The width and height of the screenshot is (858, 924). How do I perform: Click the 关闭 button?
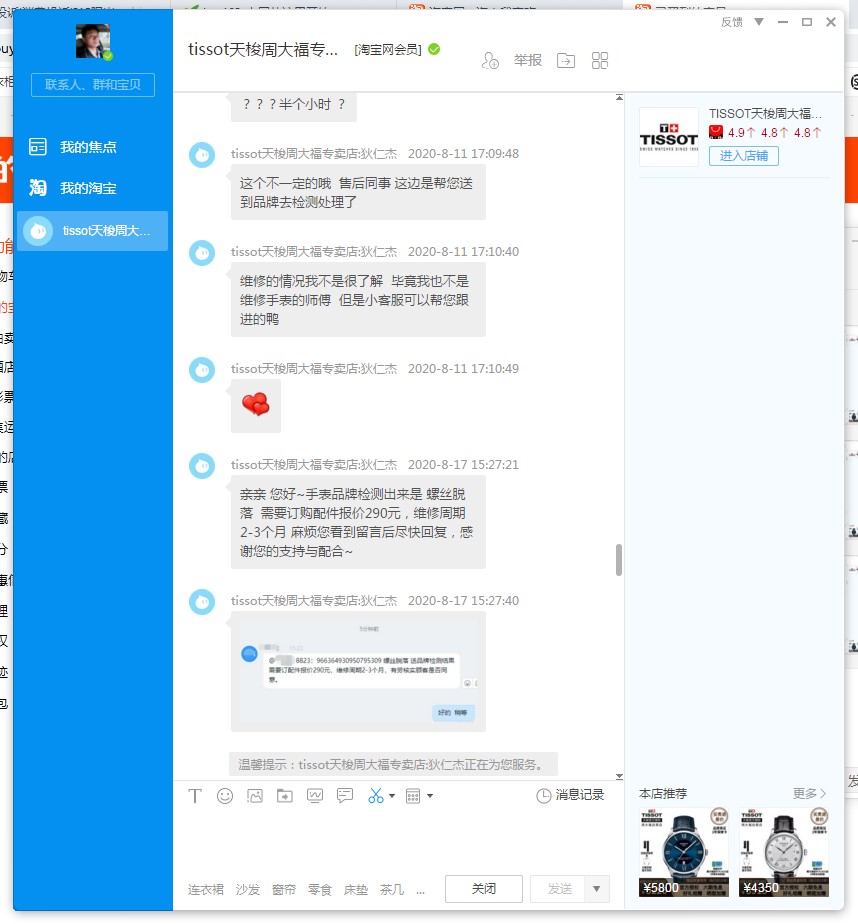(484, 889)
